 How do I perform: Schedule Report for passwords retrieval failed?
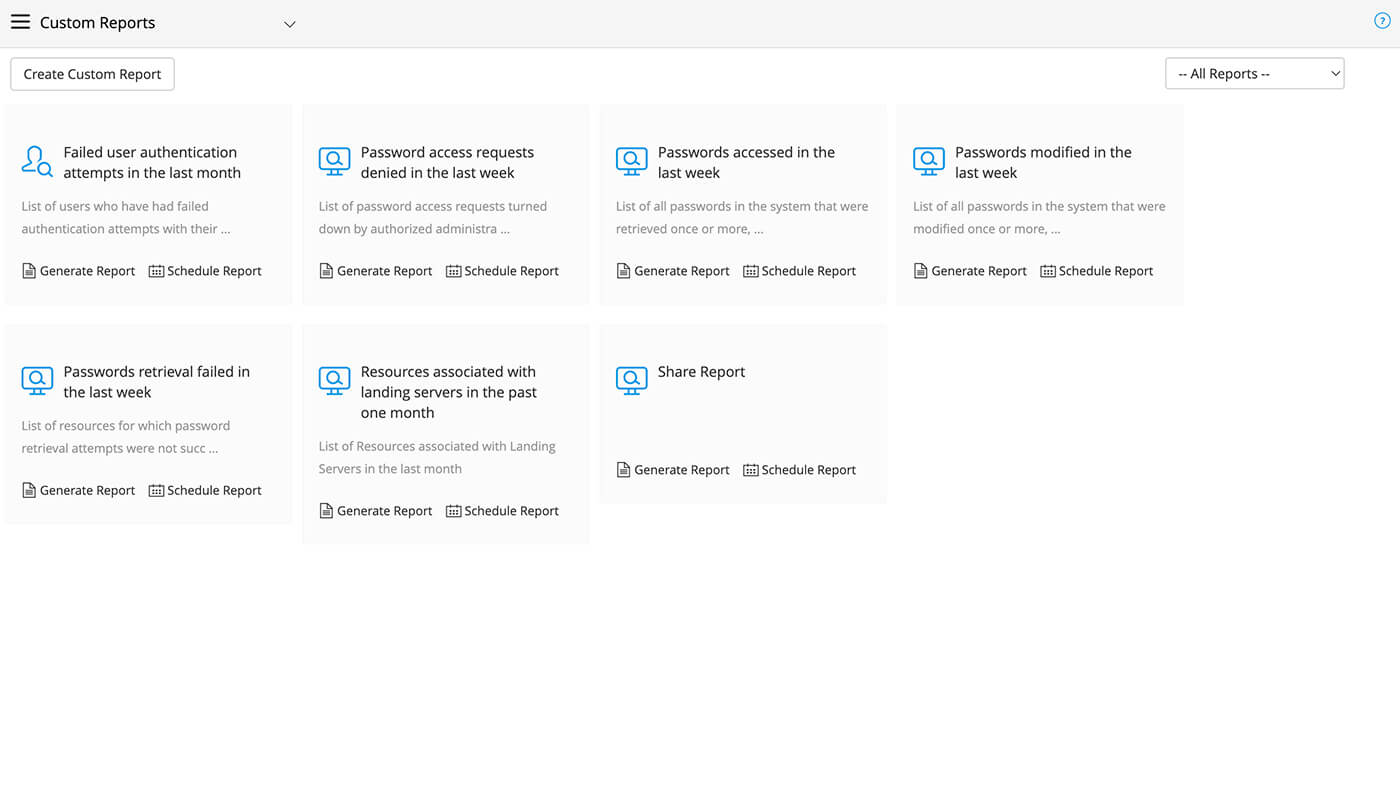205,490
